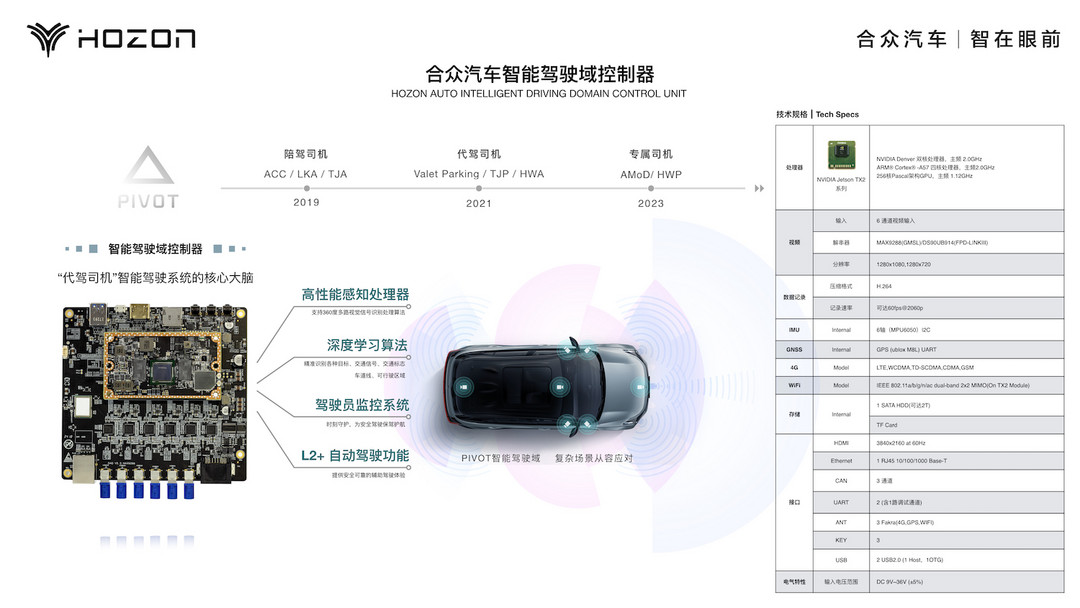This screenshot has width=1080, height=608.
Task: Click the 高性能感知处理器 feature heading
Action: pos(355,295)
